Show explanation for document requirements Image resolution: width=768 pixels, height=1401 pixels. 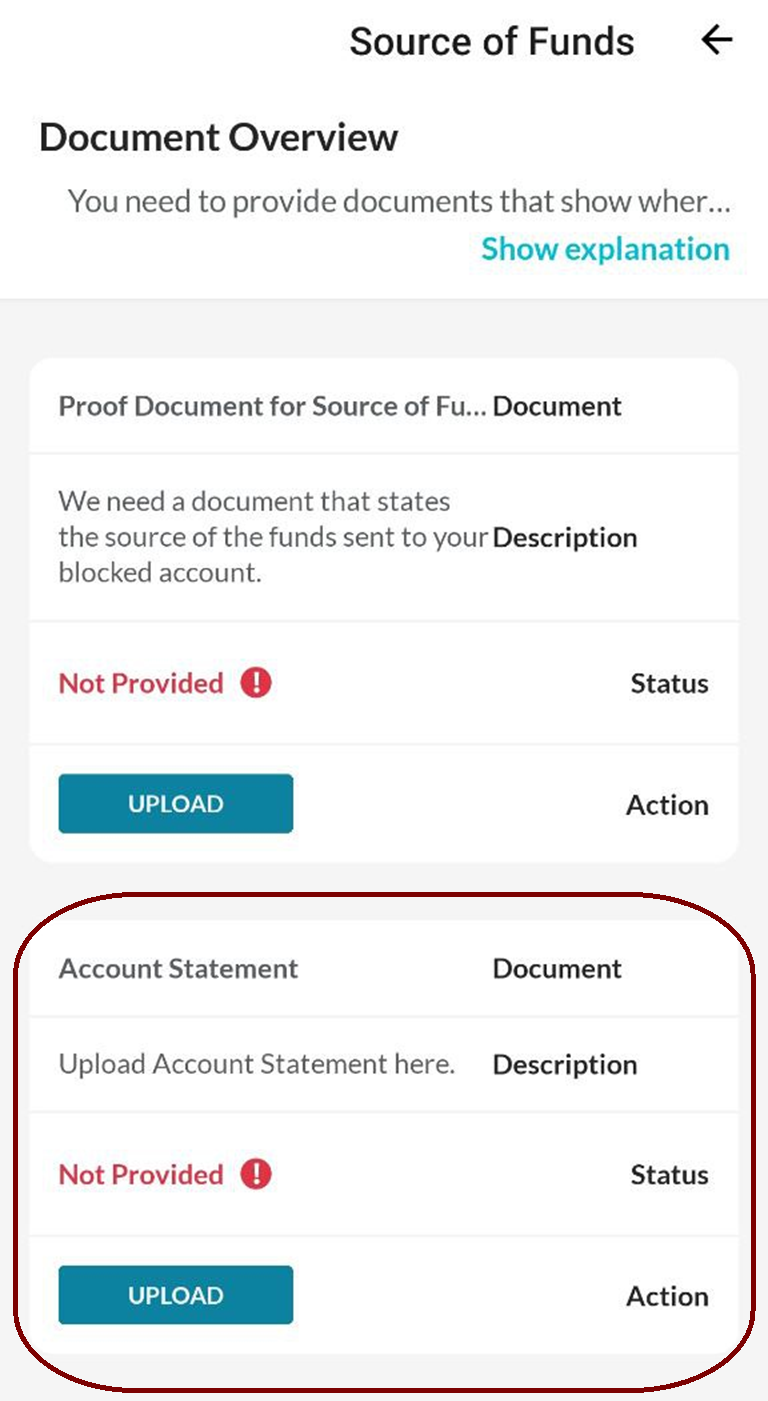pyautogui.click(x=604, y=248)
